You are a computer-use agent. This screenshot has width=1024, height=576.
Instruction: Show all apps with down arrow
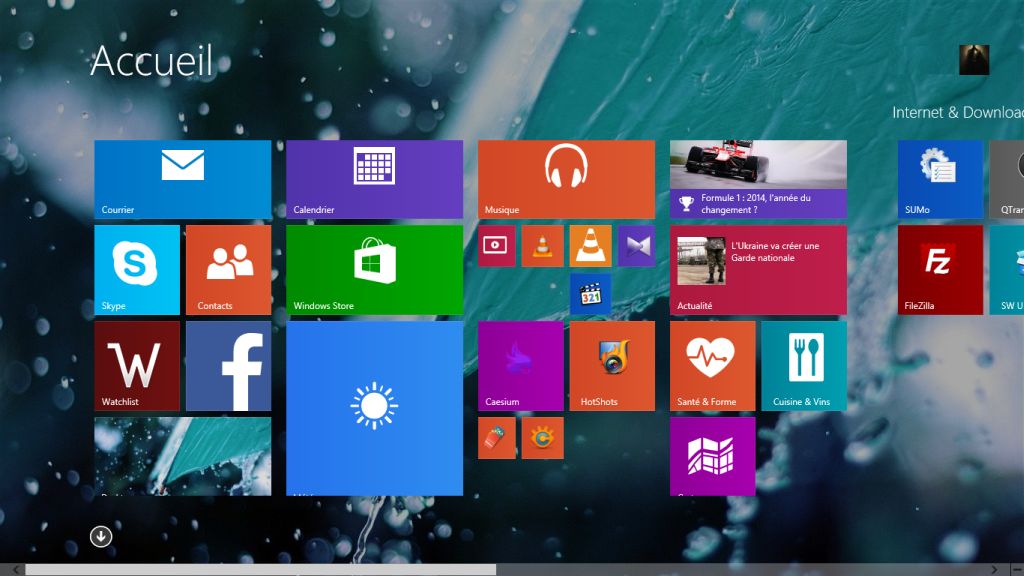pyautogui.click(x=101, y=536)
